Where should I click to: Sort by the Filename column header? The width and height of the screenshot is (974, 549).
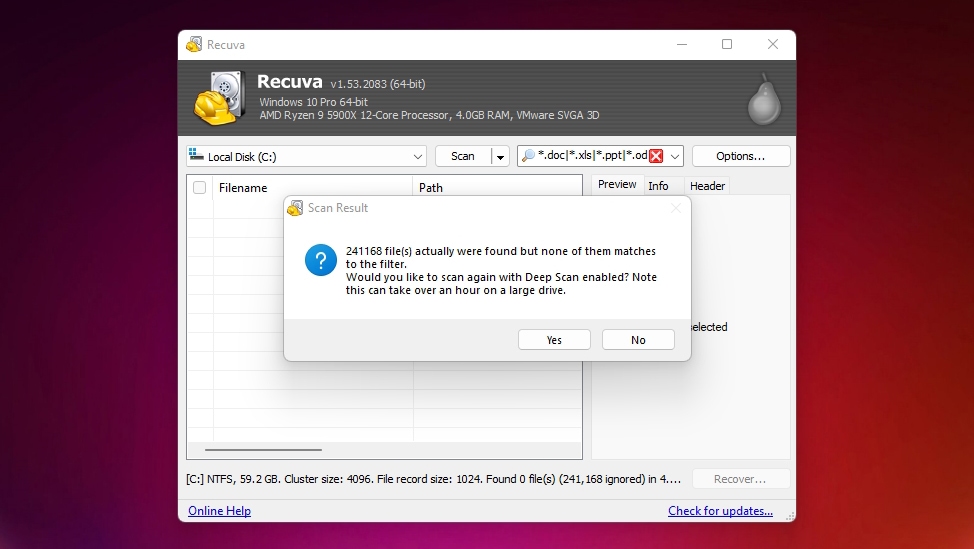[x=312, y=188]
